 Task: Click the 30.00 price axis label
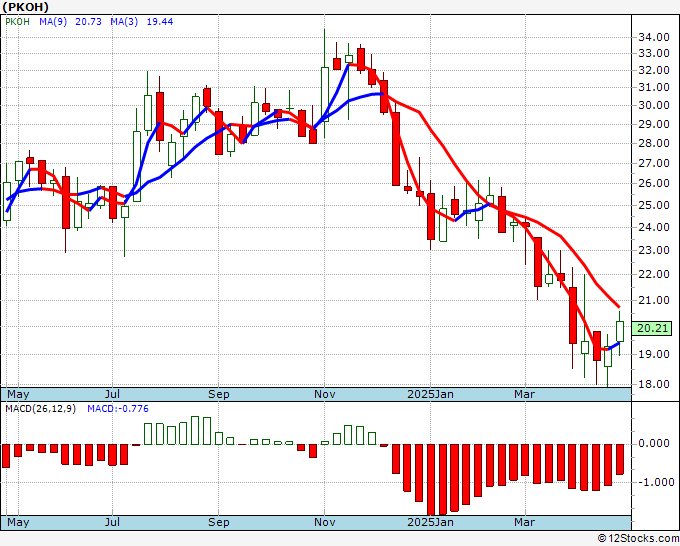[x=654, y=105]
